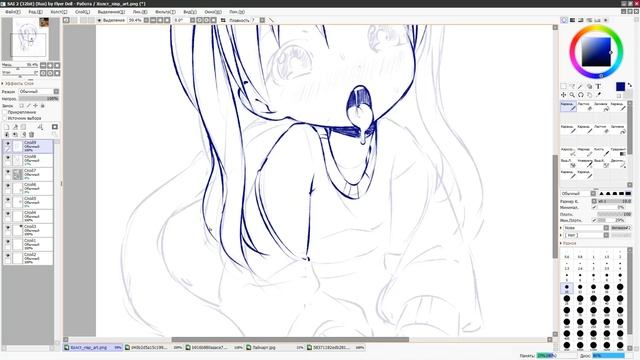Choose the Заливка bucket preset in top row

point(602,107)
